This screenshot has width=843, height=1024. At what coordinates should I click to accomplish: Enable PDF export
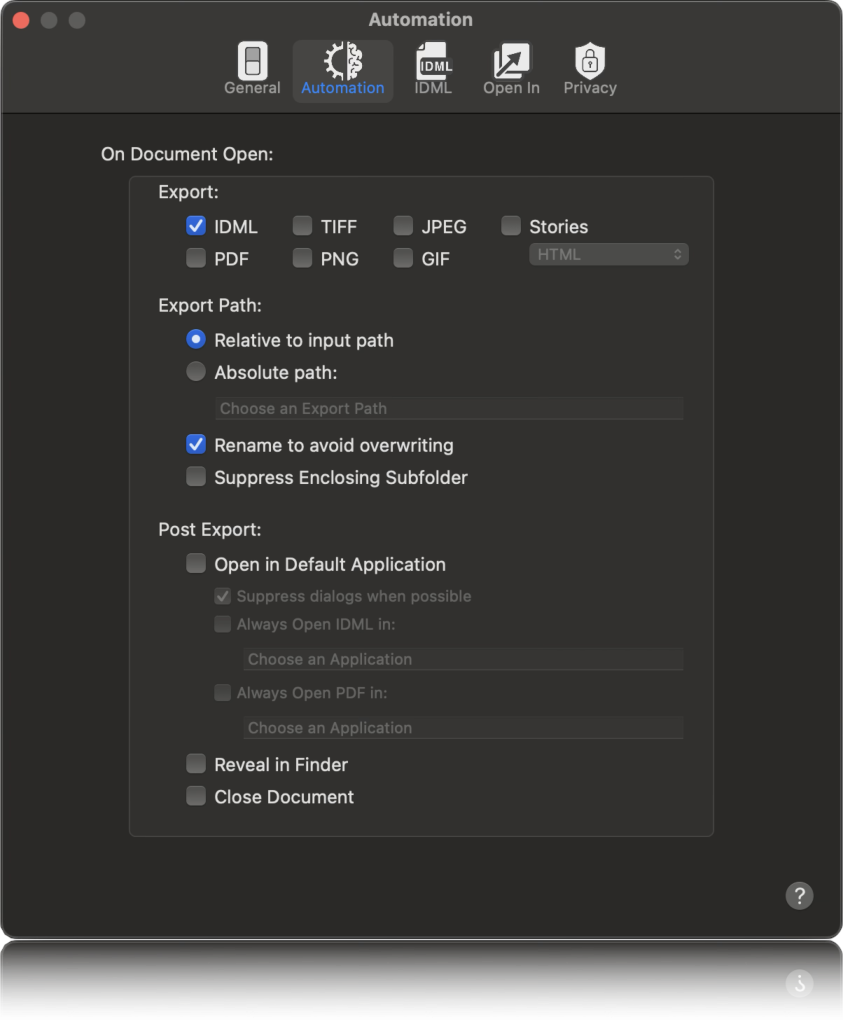pyautogui.click(x=196, y=258)
